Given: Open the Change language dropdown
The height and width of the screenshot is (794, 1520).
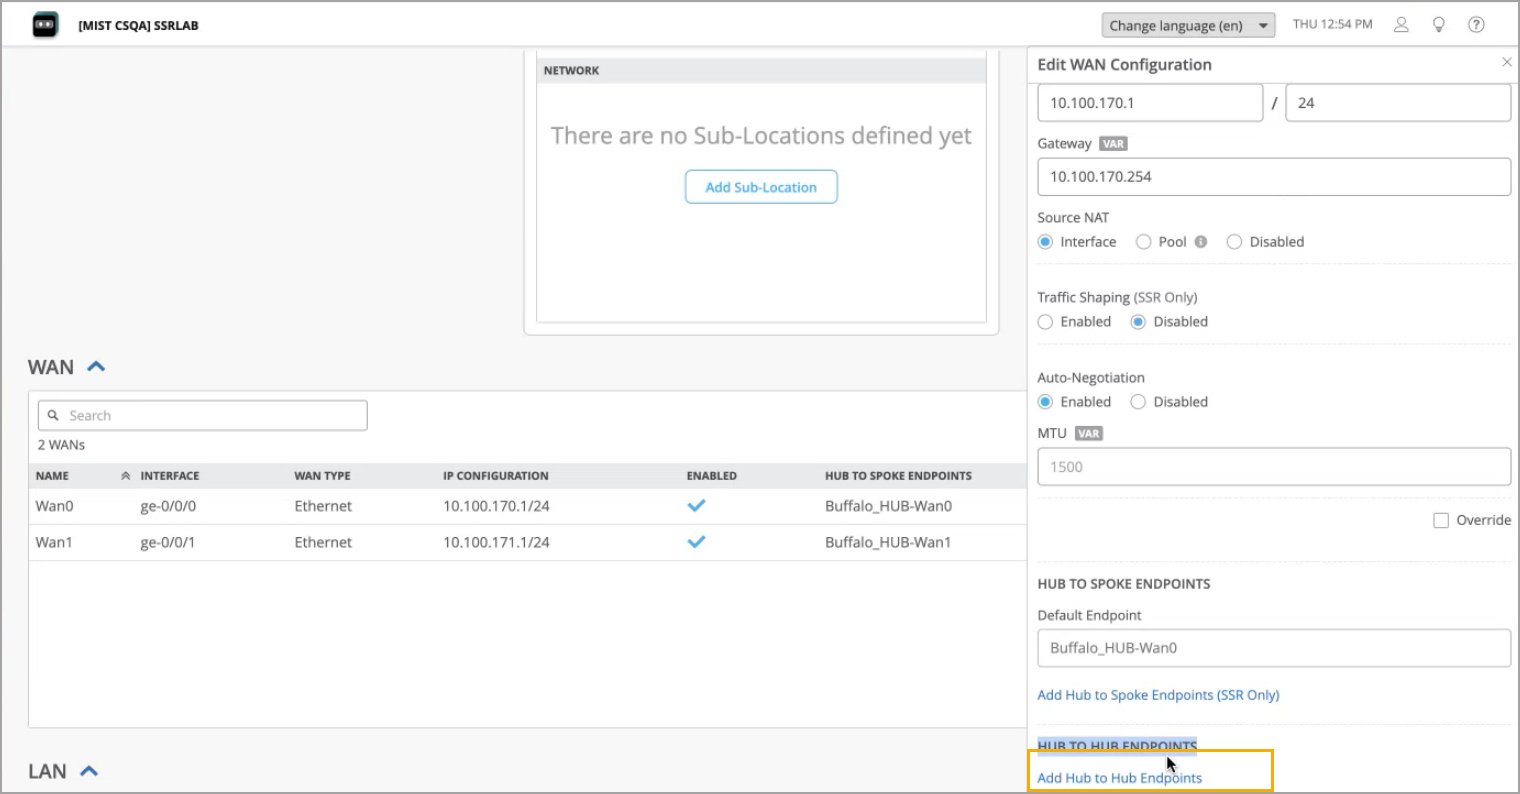Looking at the screenshot, I should pos(1188,25).
